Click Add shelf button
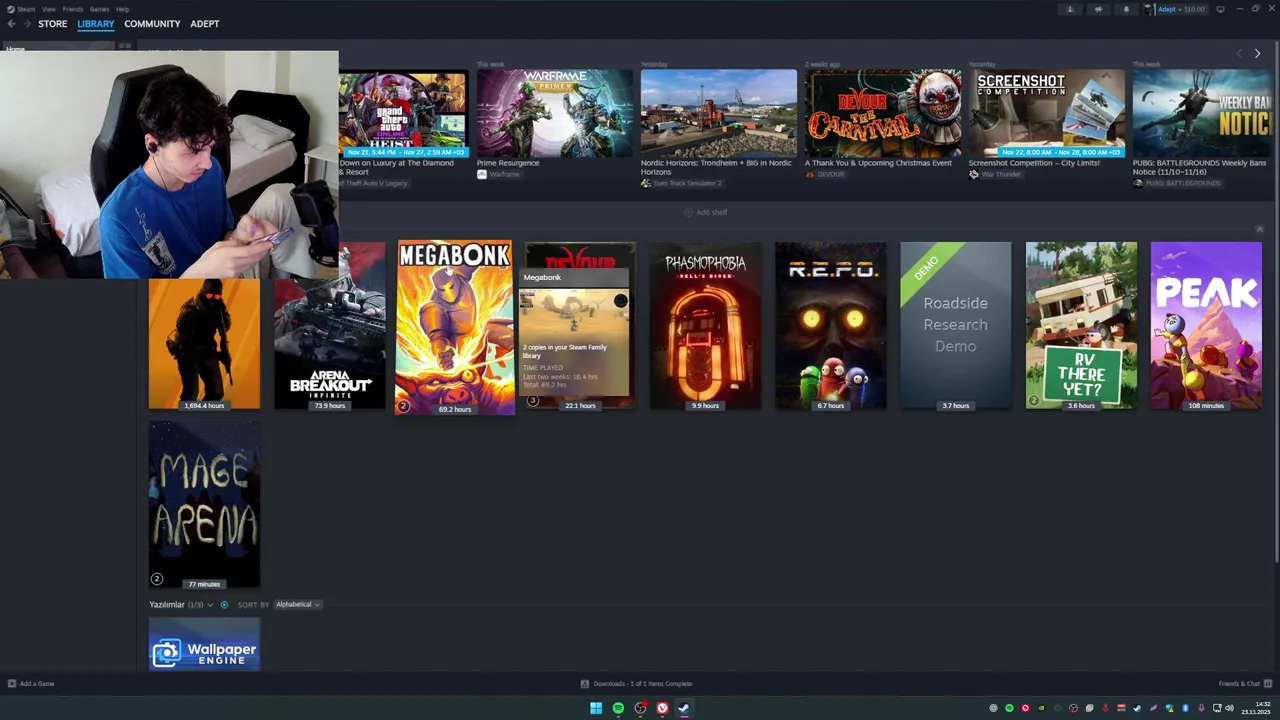Screen dimensions: 1280x720 [x=706, y=212]
